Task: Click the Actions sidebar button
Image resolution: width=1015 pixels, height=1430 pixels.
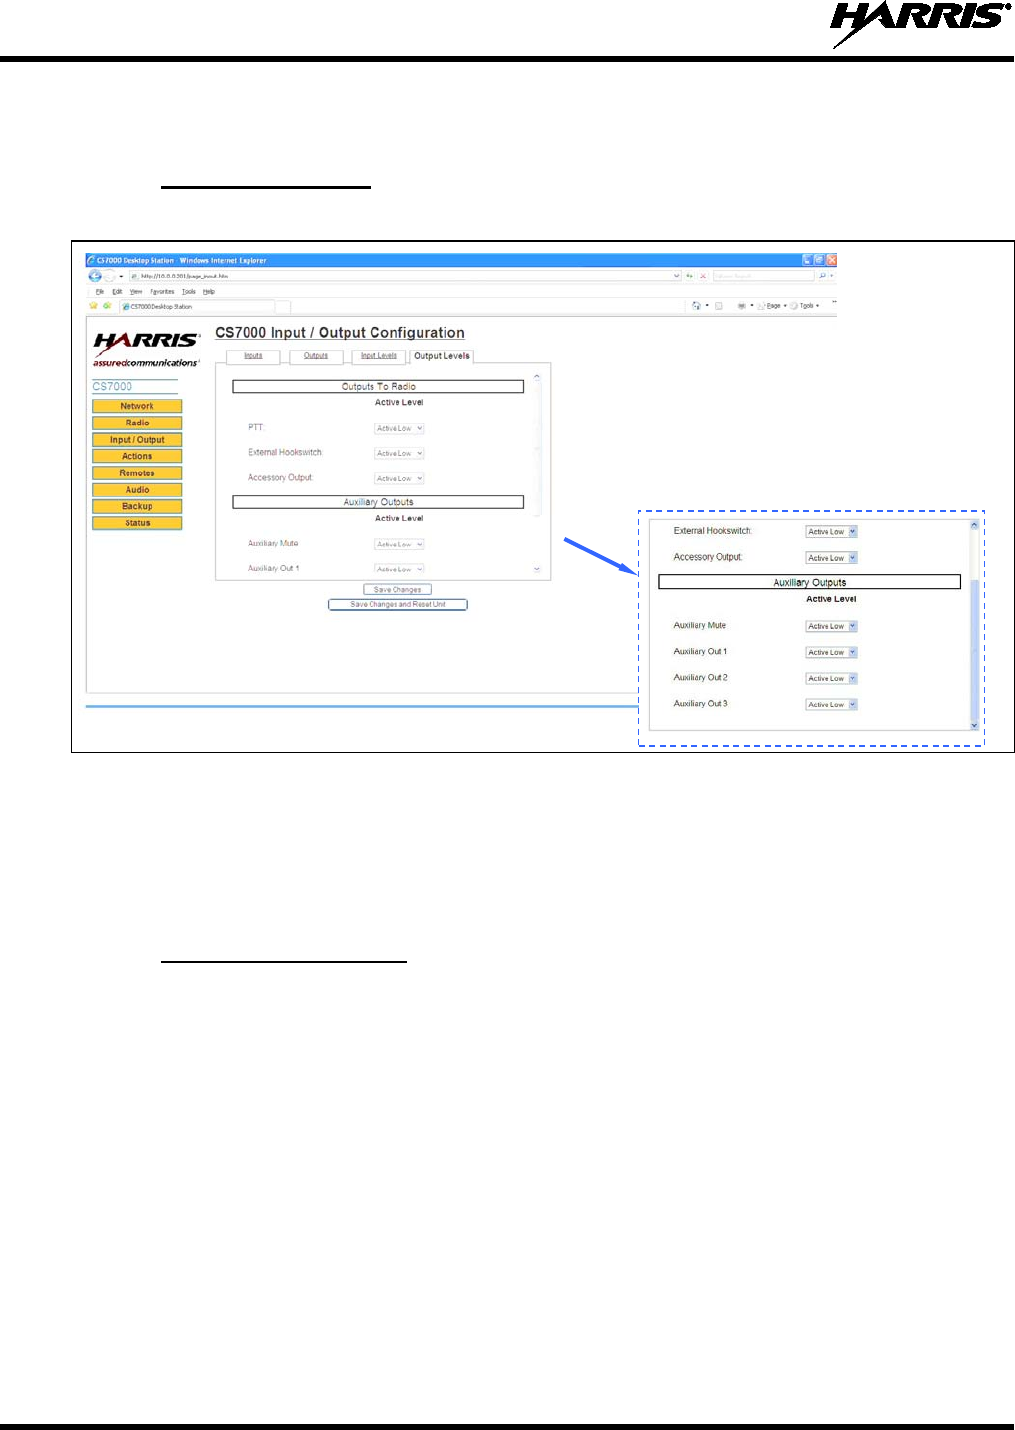Action: coord(137,456)
